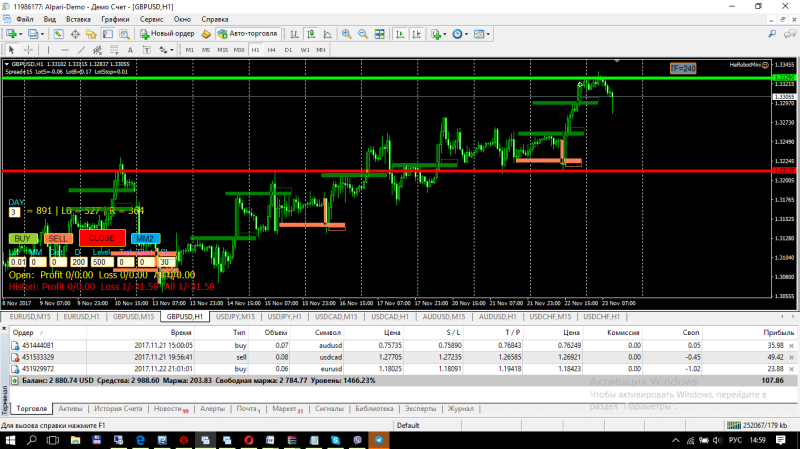800x449 pixels.
Task: Zoom in on the chart
Action: coord(346,34)
